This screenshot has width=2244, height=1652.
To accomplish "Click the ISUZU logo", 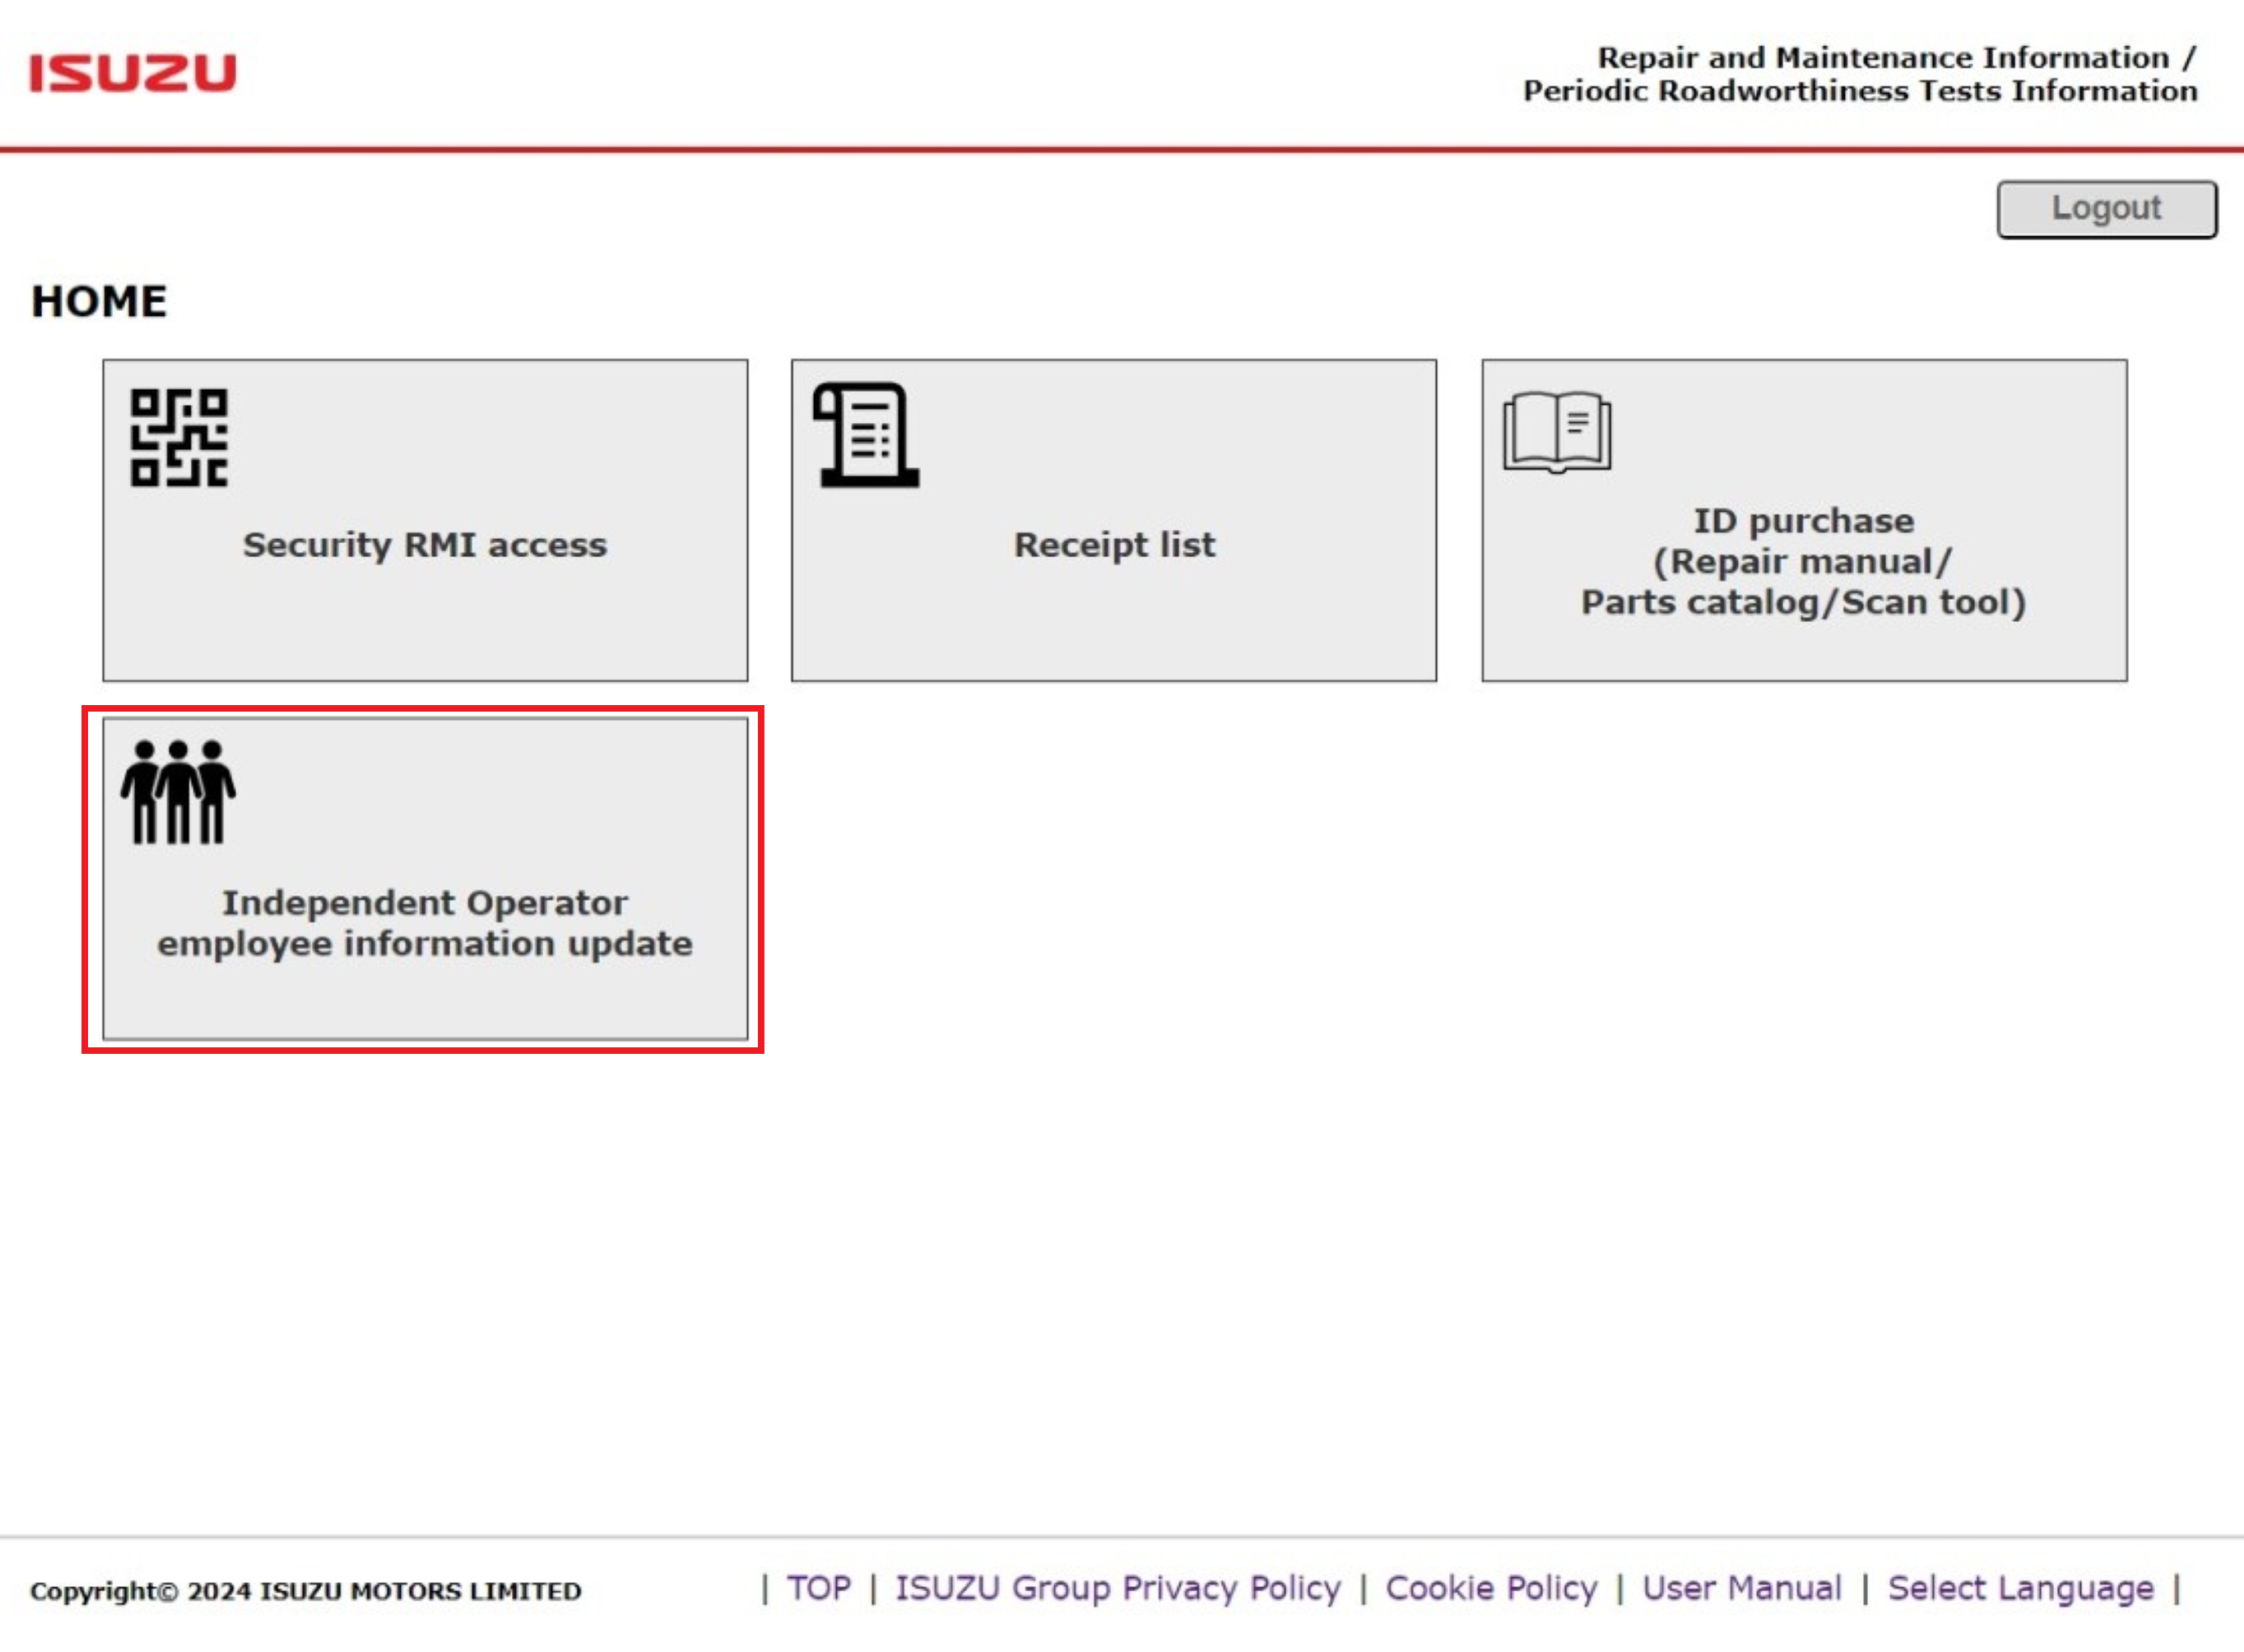I will pos(133,73).
